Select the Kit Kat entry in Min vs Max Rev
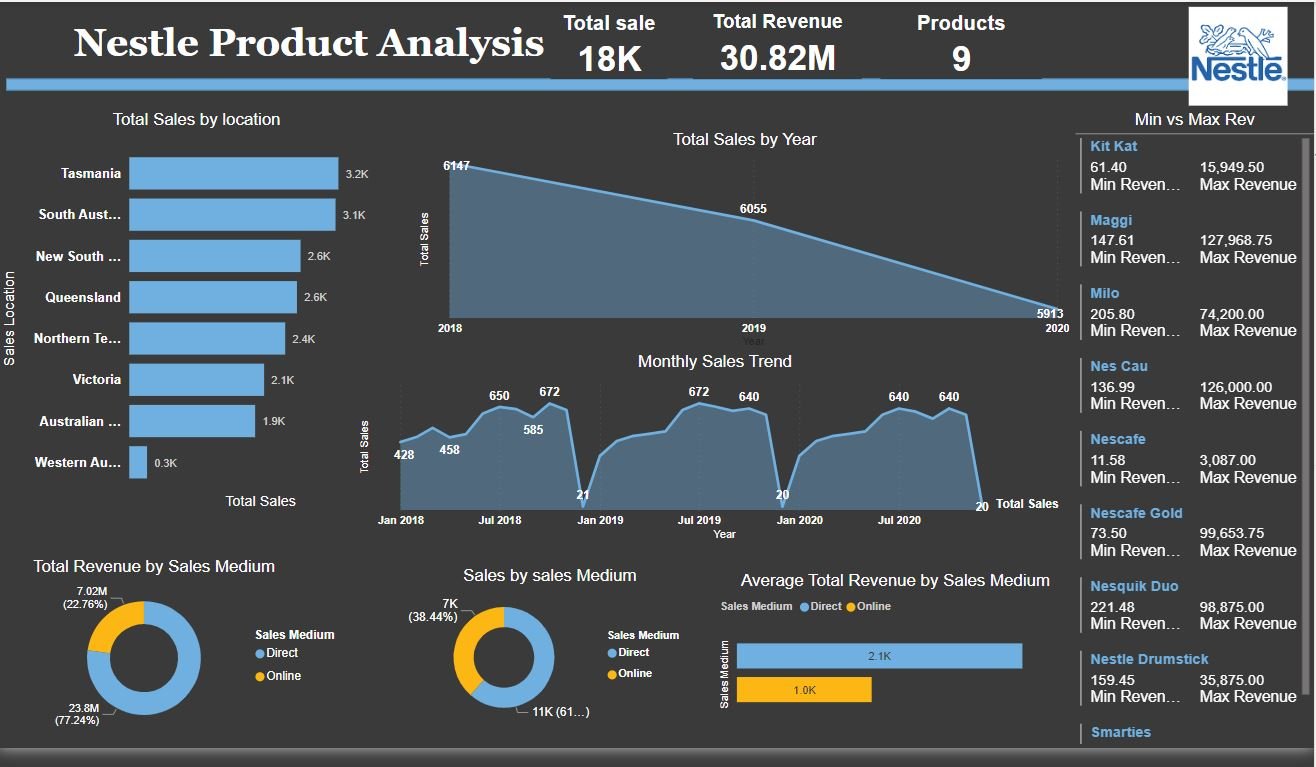 [x=1113, y=146]
